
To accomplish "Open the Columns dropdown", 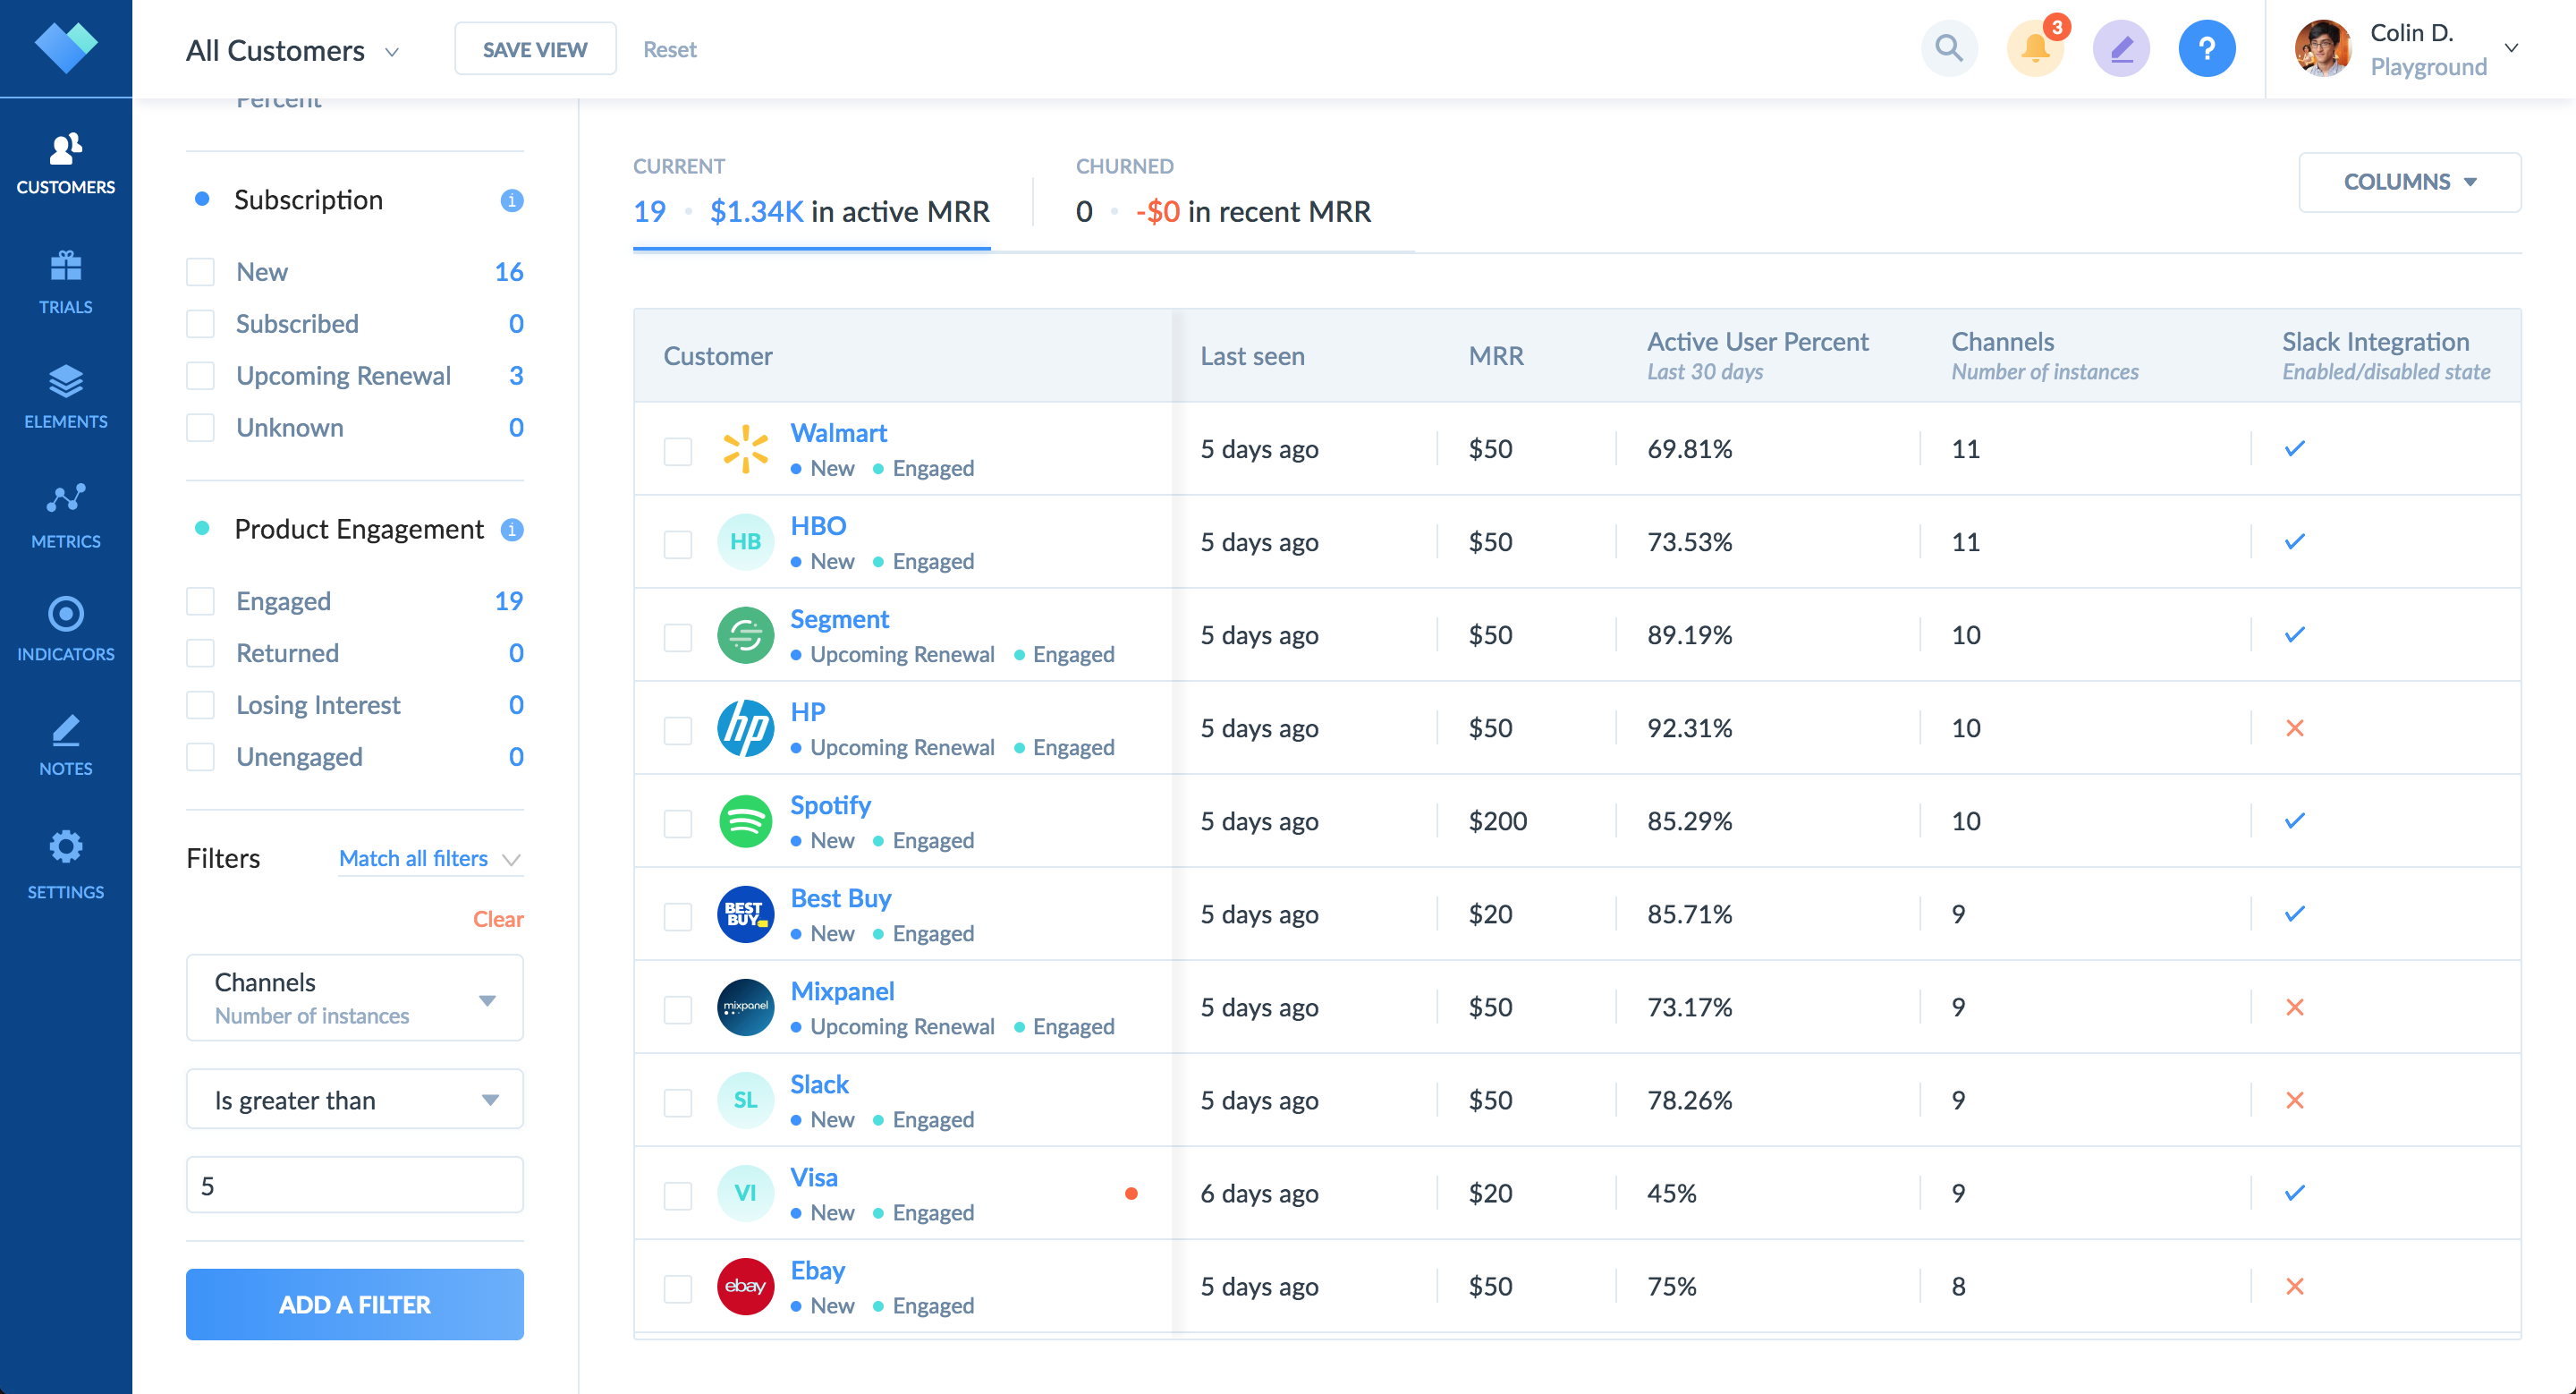I will pos(2408,182).
